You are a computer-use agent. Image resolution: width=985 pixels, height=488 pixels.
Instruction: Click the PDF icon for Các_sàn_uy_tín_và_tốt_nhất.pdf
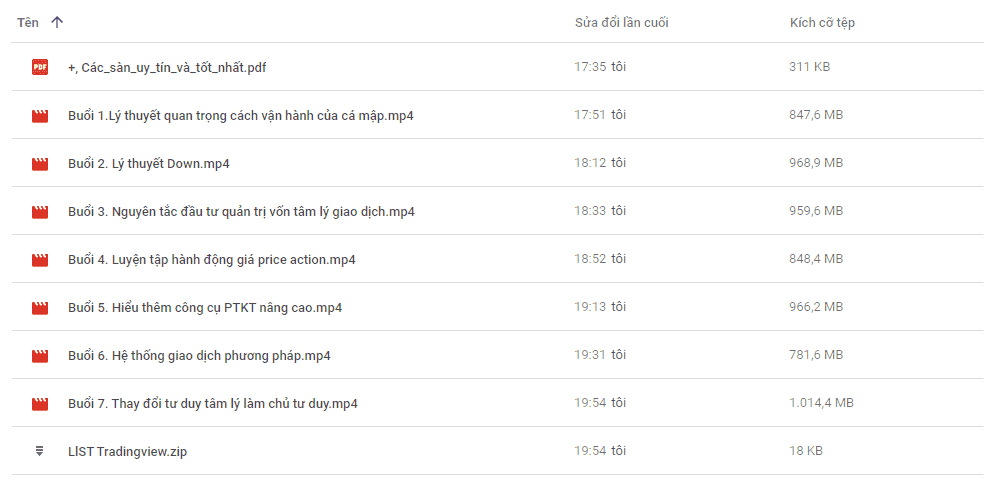pos(40,67)
